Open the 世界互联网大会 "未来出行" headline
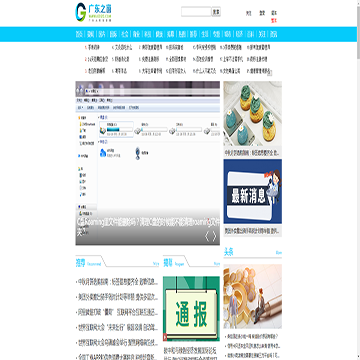Screen dimensions: 360x360 (x=117, y=327)
